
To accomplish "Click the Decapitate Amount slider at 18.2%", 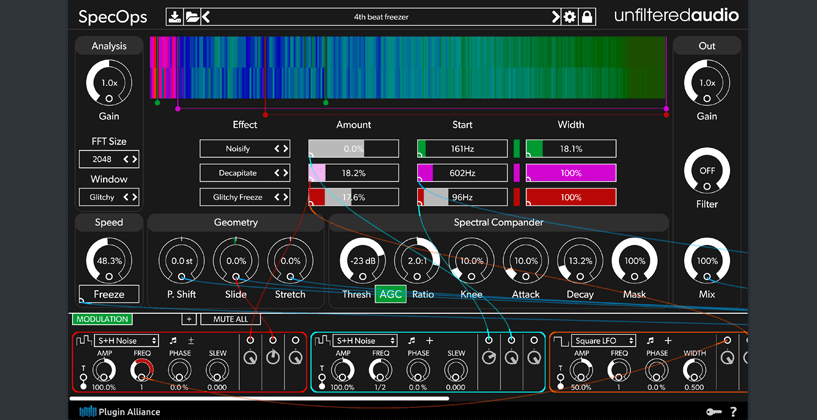I will pyautogui.click(x=353, y=173).
